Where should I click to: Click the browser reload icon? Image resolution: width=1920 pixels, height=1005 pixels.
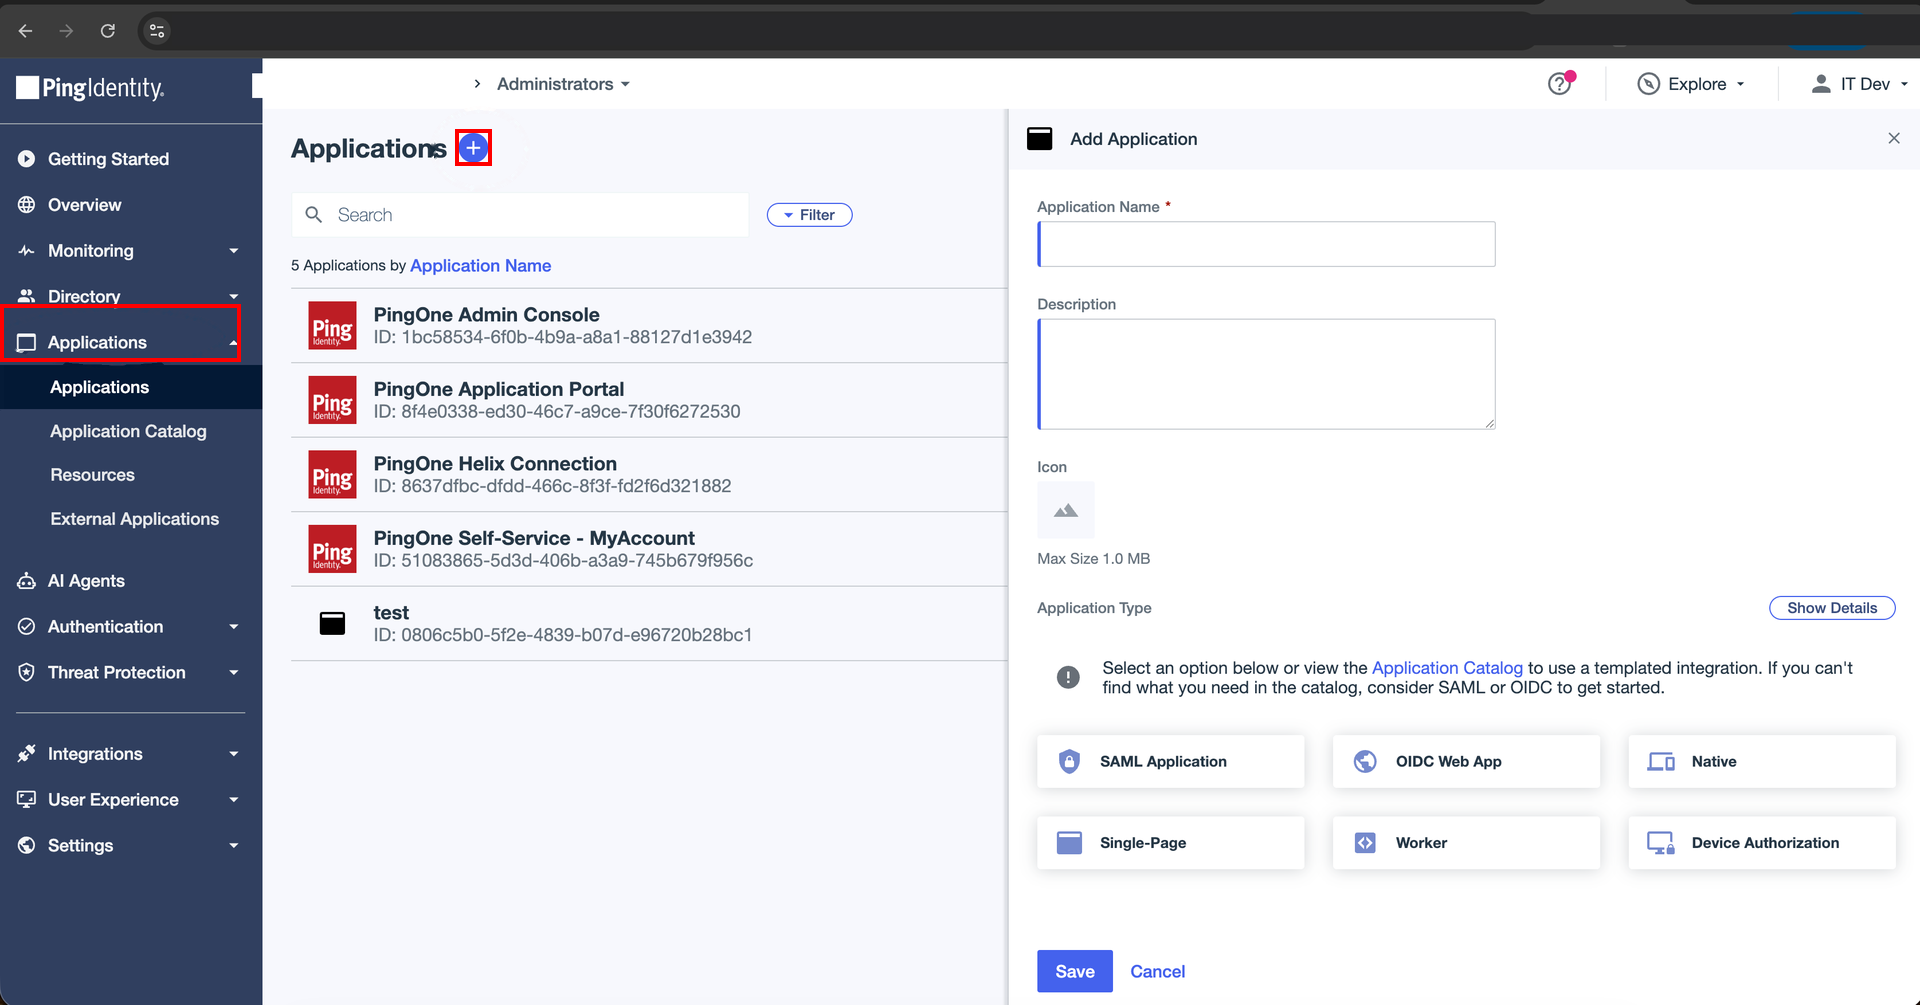[x=108, y=31]
